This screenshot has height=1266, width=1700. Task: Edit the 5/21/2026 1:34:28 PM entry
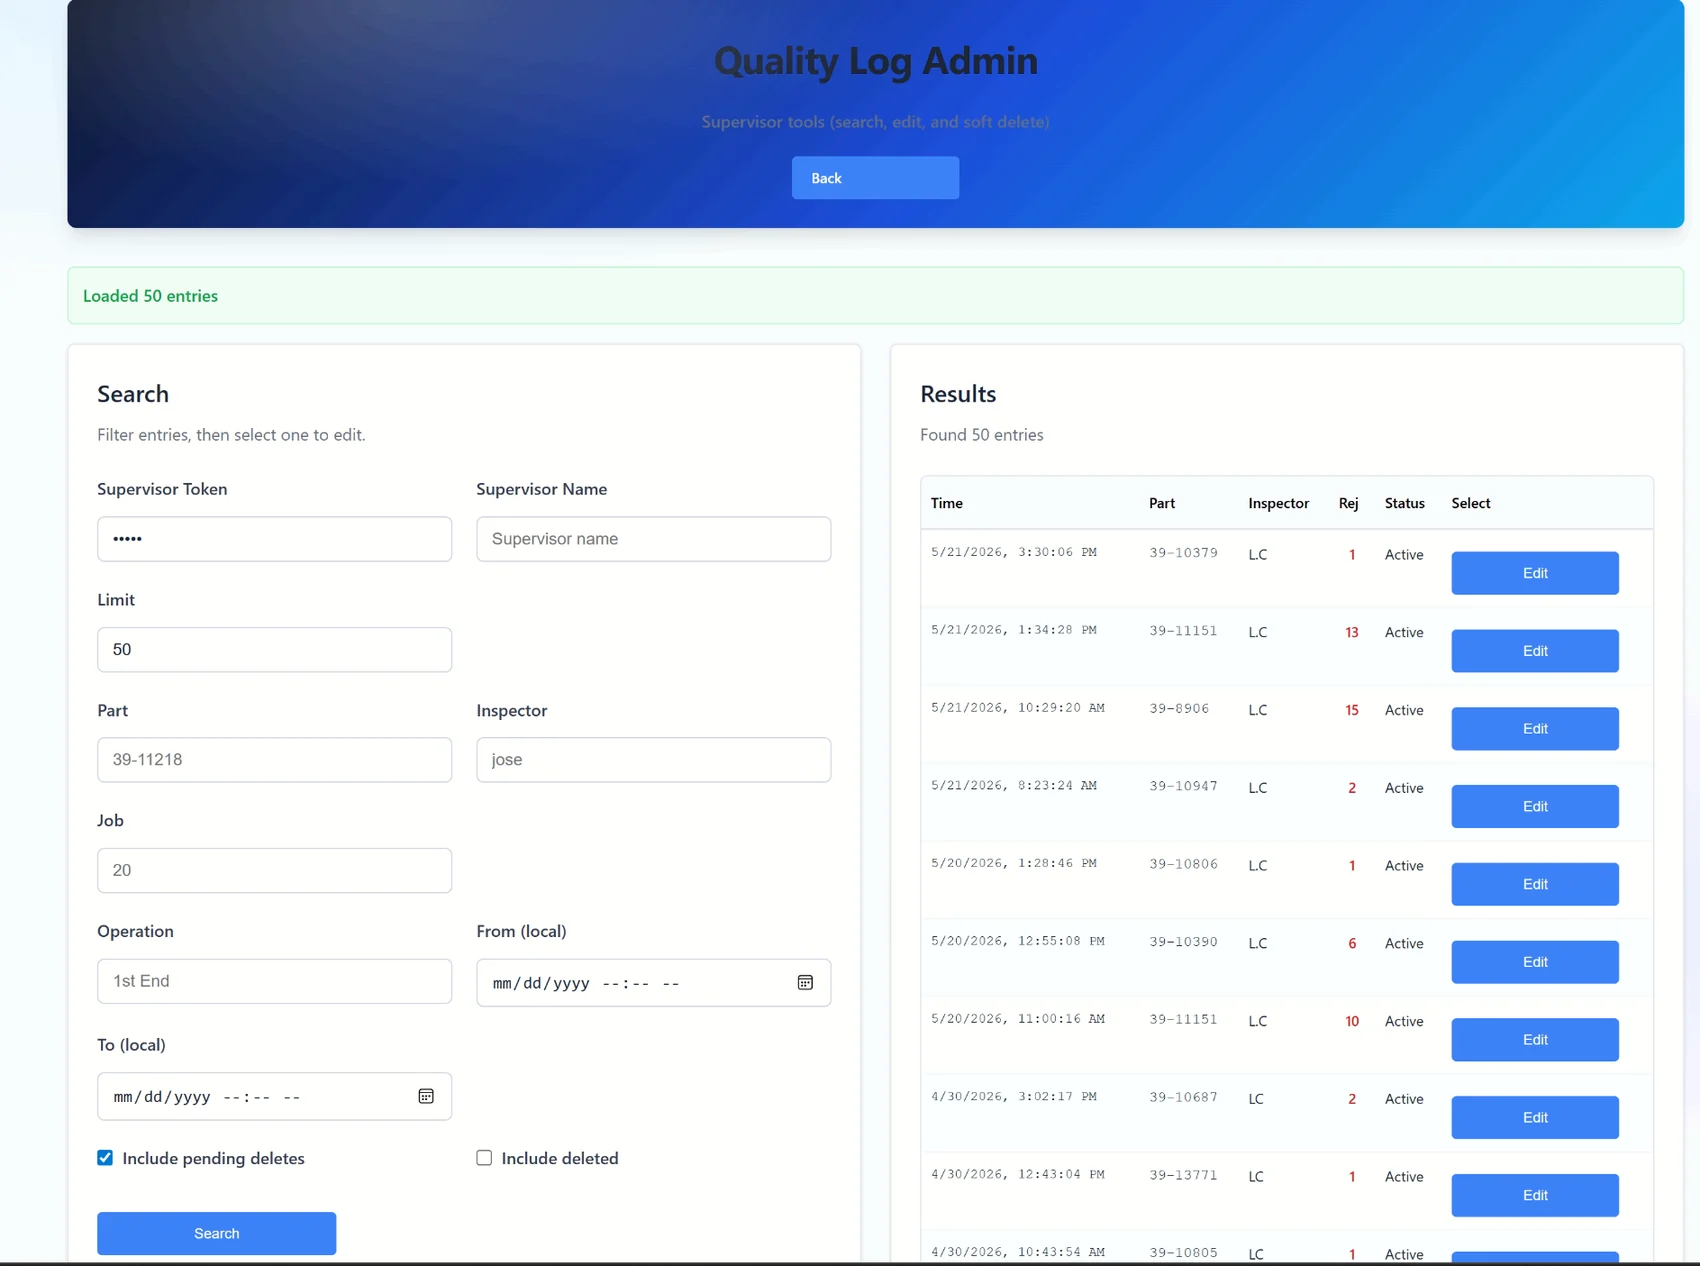1535,651
